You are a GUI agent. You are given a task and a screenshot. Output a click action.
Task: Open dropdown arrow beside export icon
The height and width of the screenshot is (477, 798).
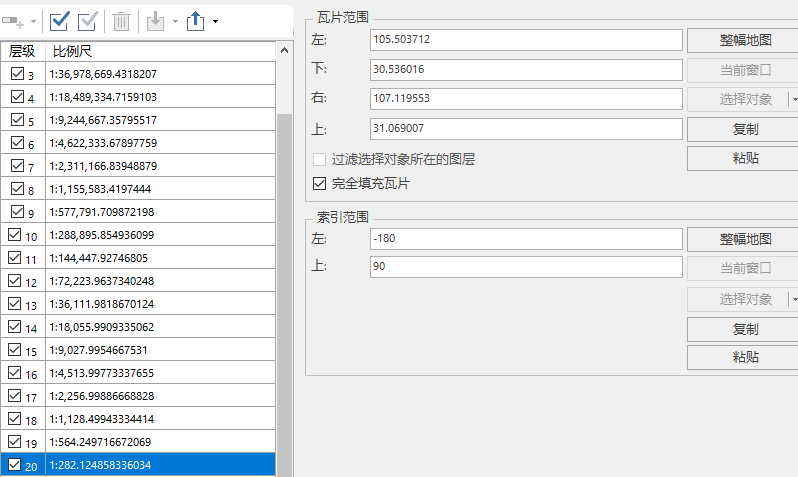click(x=215, y=21)
